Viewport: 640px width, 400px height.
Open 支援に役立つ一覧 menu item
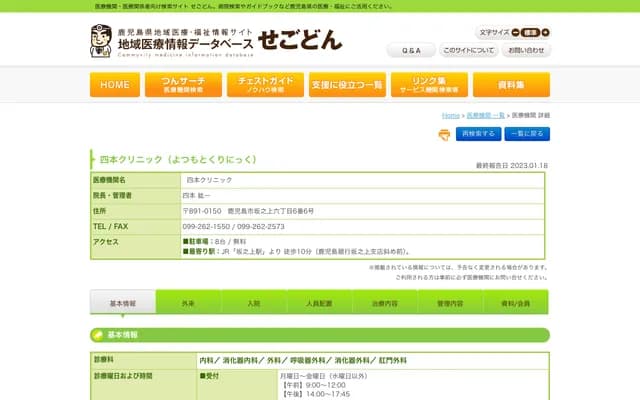pyautogui.click(x=347, y=85)
